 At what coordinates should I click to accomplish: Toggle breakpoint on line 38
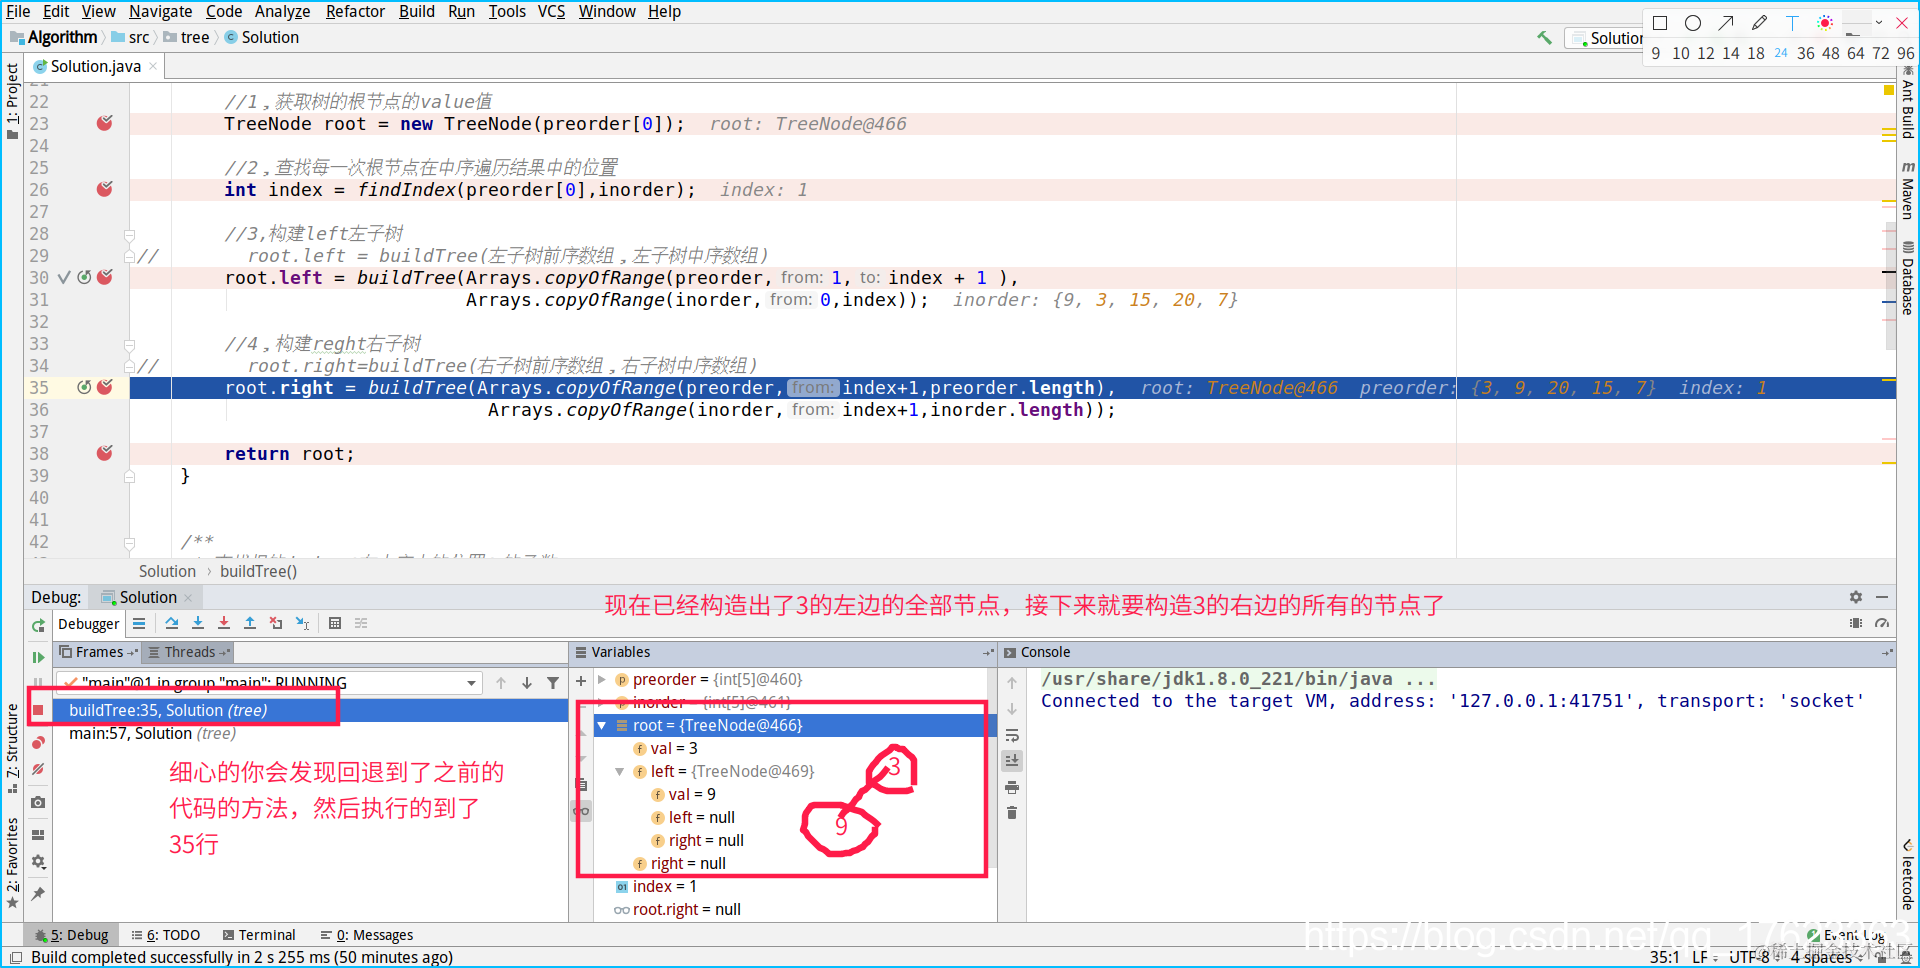(104, 453)
